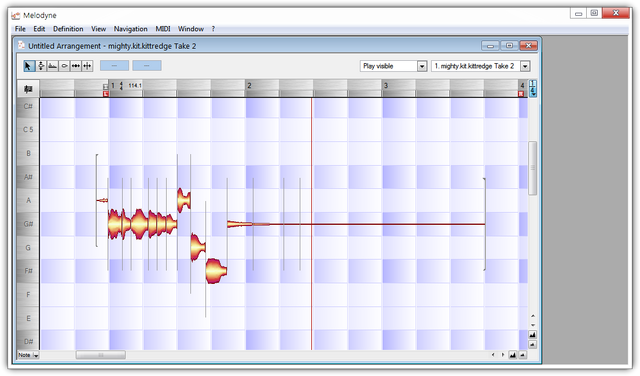This screenshot has height=376, width=640.
Task: Select the small A note blob
Action: 102,200
